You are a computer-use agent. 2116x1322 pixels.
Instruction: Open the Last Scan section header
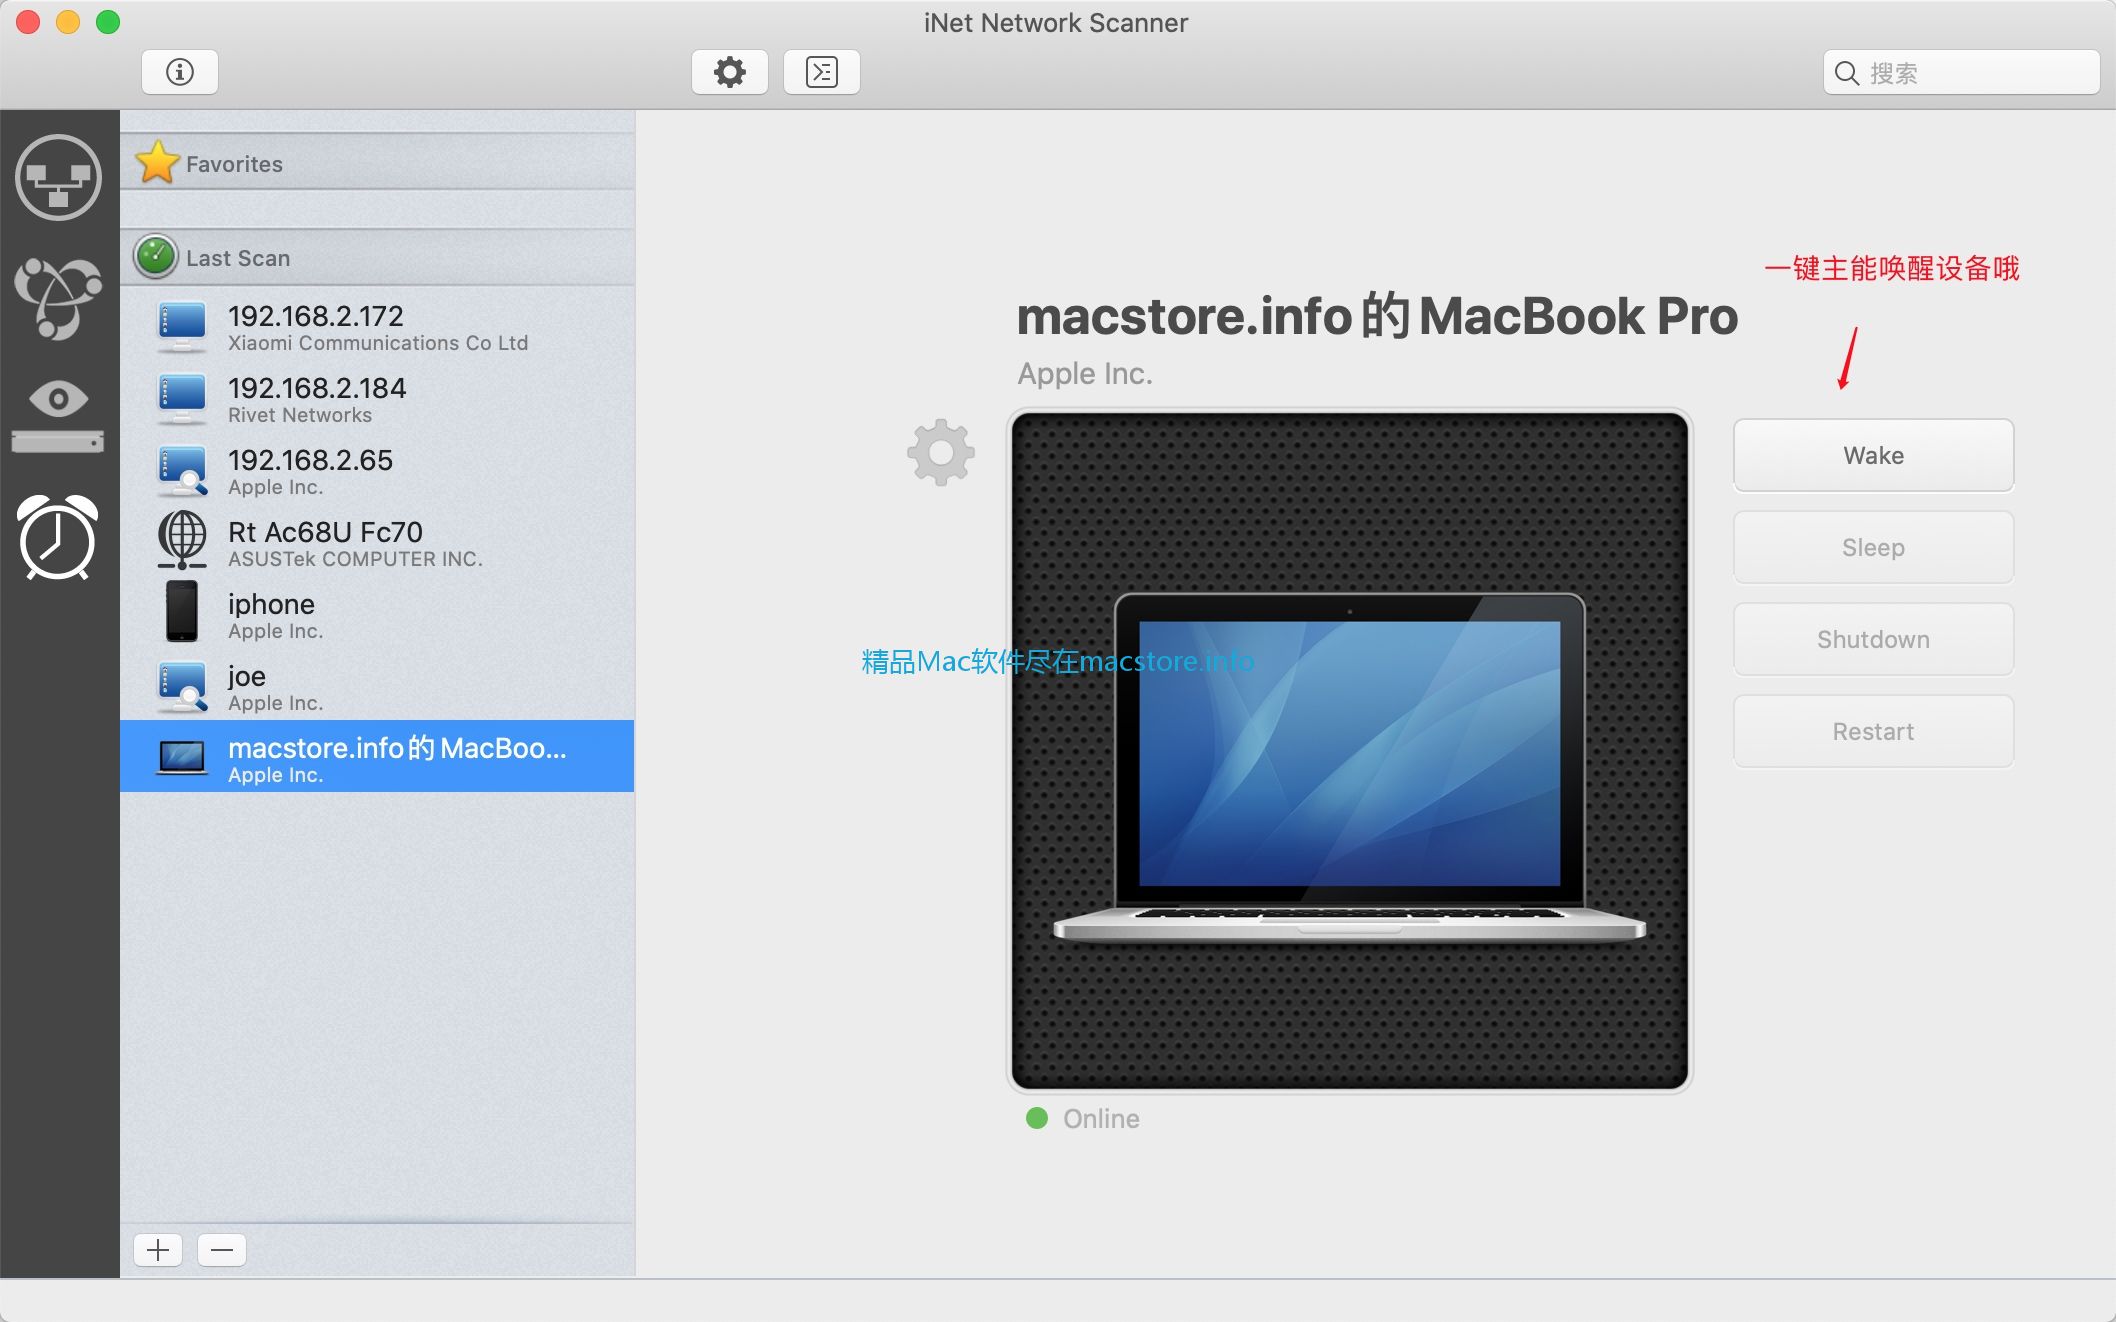tap(377, 257)
